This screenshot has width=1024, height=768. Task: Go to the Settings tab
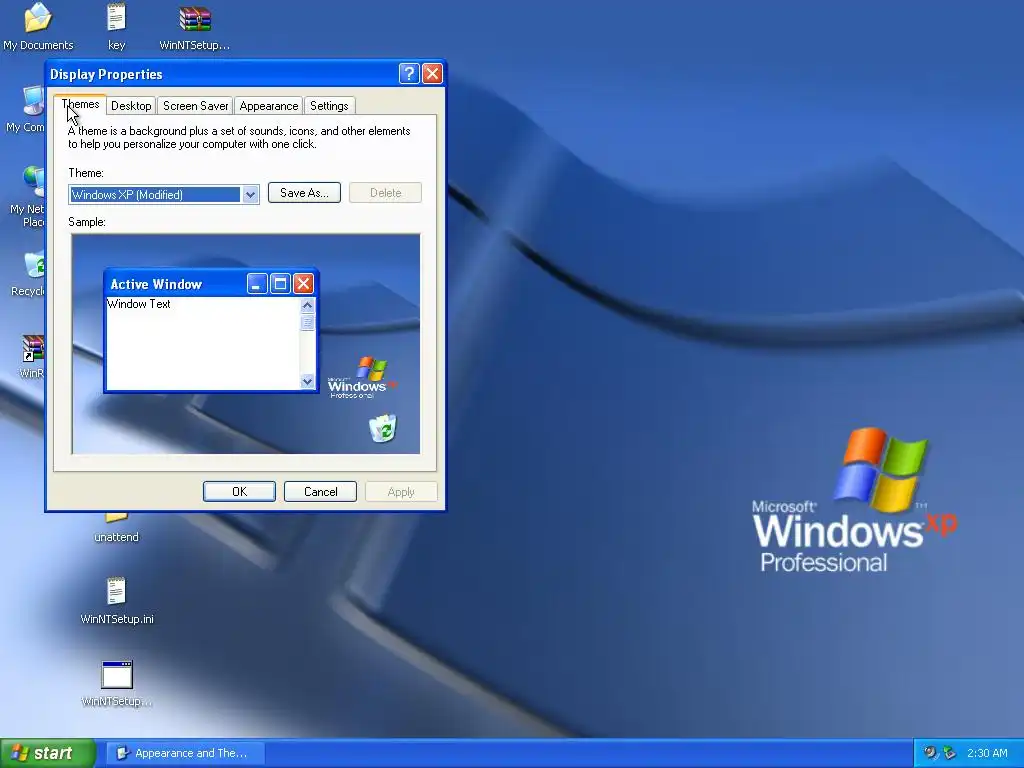329,106
